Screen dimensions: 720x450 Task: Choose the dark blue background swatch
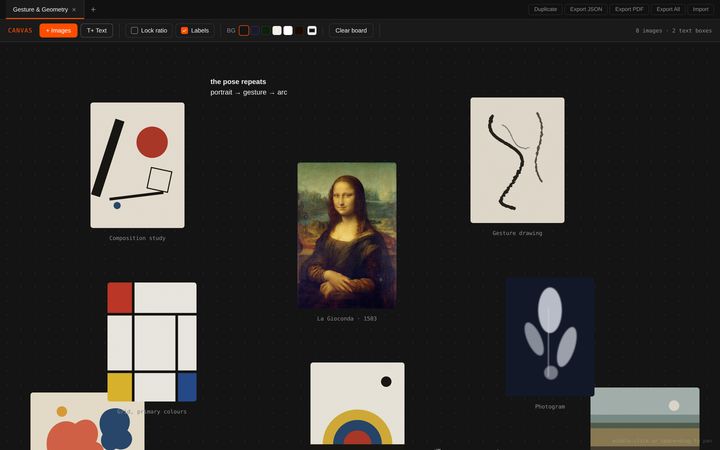click(x=255, y=31)
